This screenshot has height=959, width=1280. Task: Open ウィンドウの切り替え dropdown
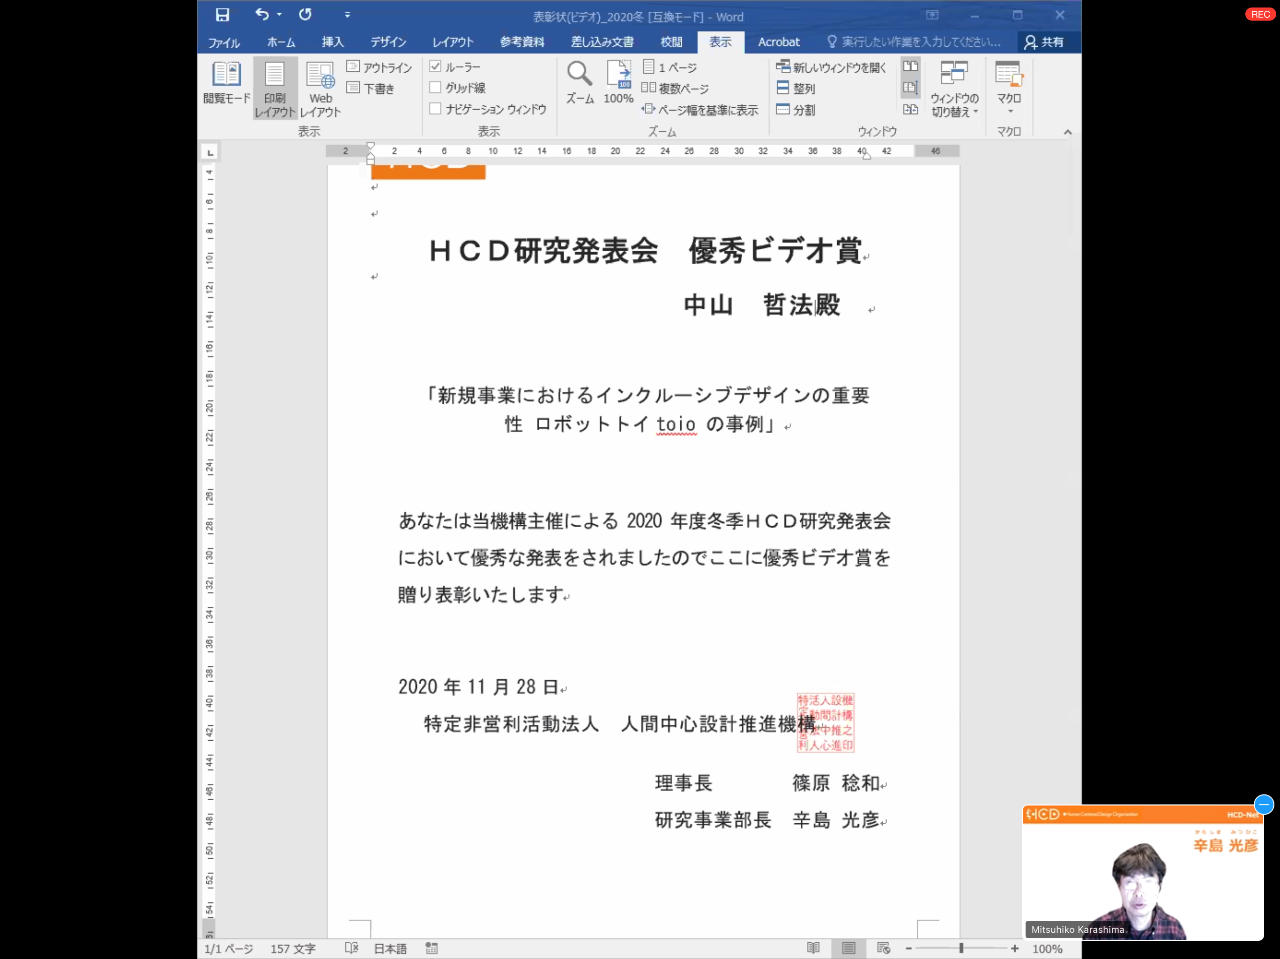954,88
